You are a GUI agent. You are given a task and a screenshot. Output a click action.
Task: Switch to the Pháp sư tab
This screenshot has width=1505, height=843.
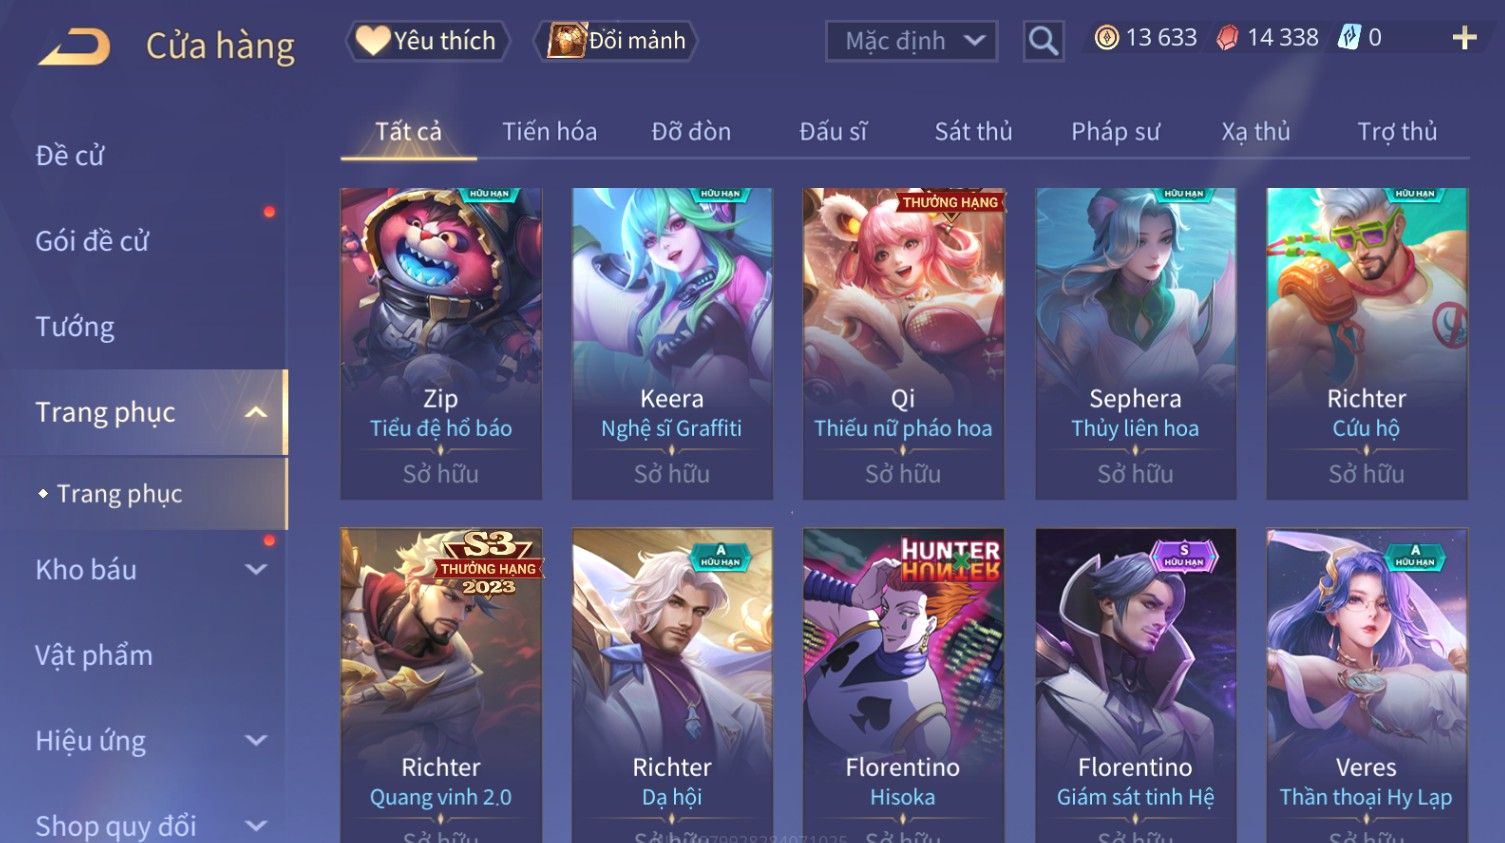coord(1115,131)
